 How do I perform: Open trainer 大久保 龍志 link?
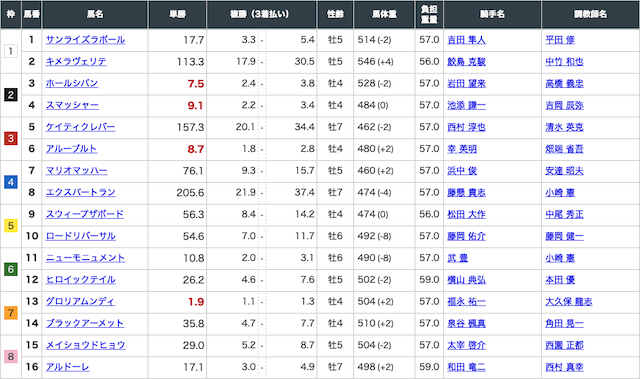tap(569, 301)
